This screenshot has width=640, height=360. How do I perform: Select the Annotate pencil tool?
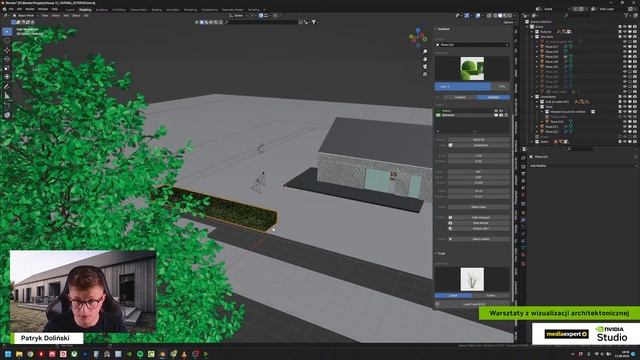[x=7, y=86]
